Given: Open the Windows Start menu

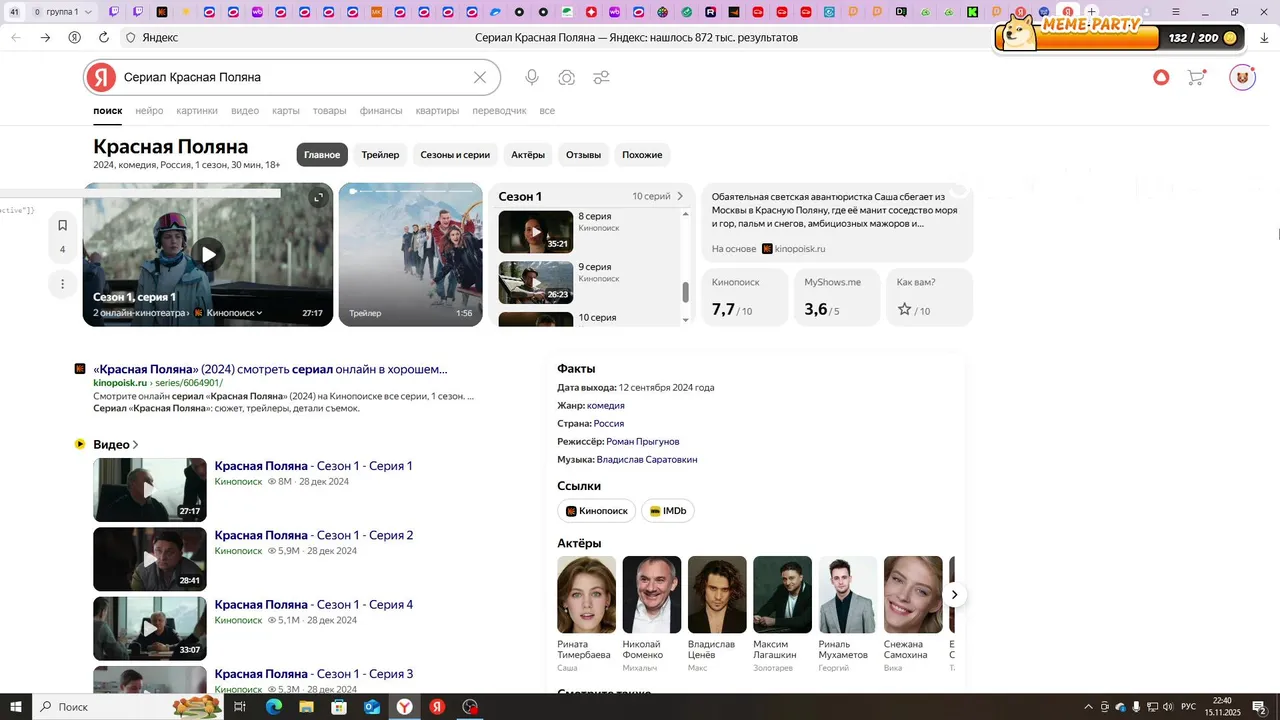Looking at the screenshot, I should (x=17, y=707).
